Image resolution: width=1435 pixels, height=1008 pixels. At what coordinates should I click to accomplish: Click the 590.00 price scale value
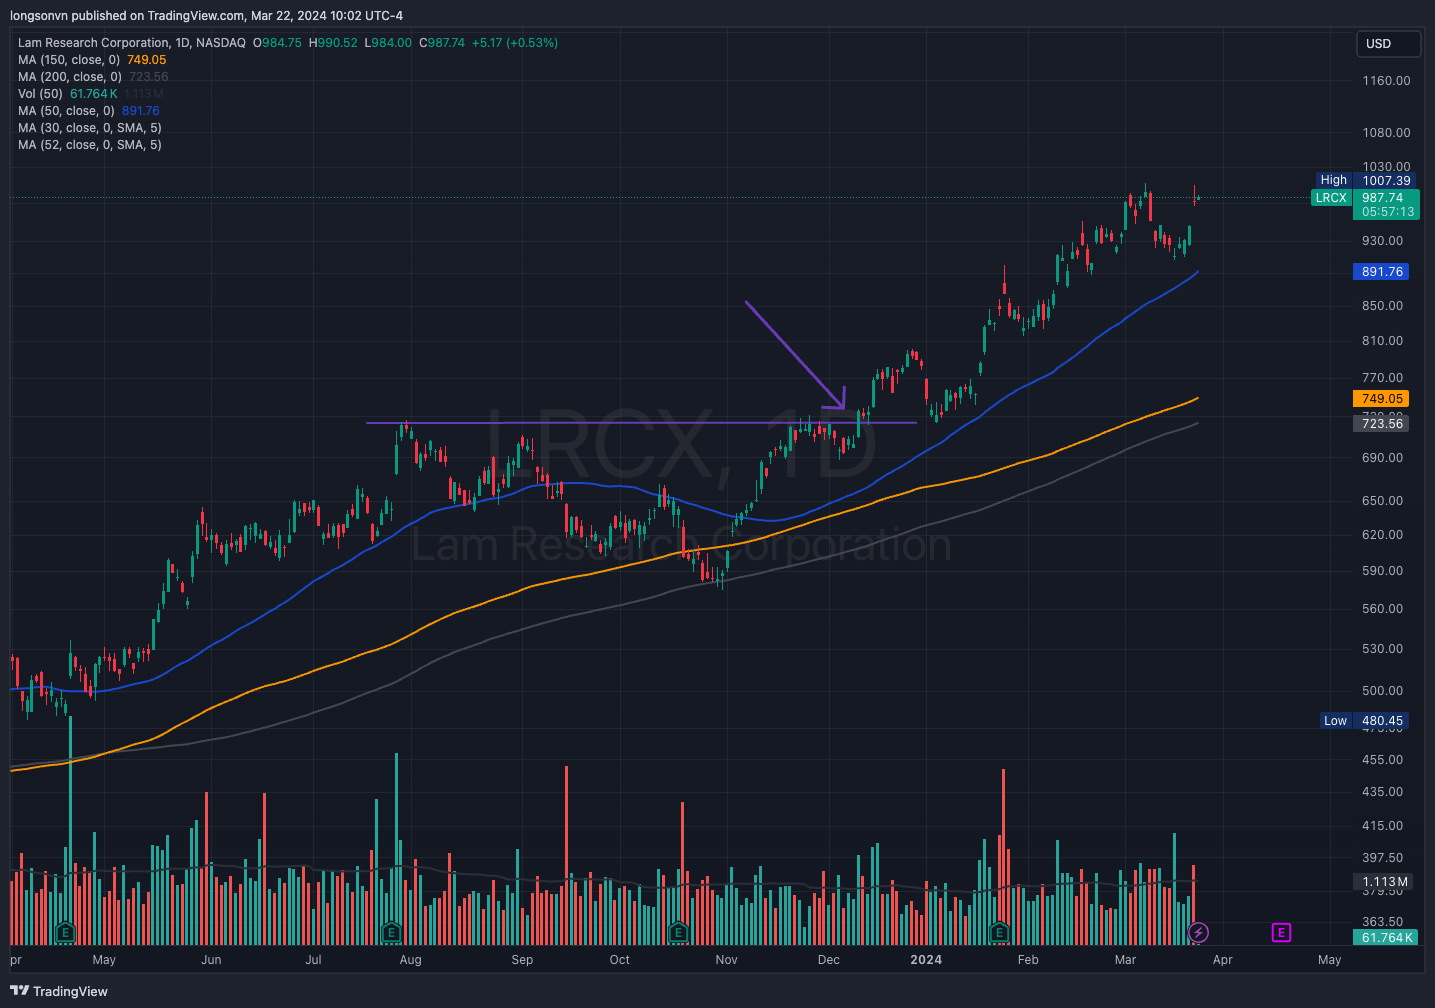pyautogui.click(x=1382, y=571)
